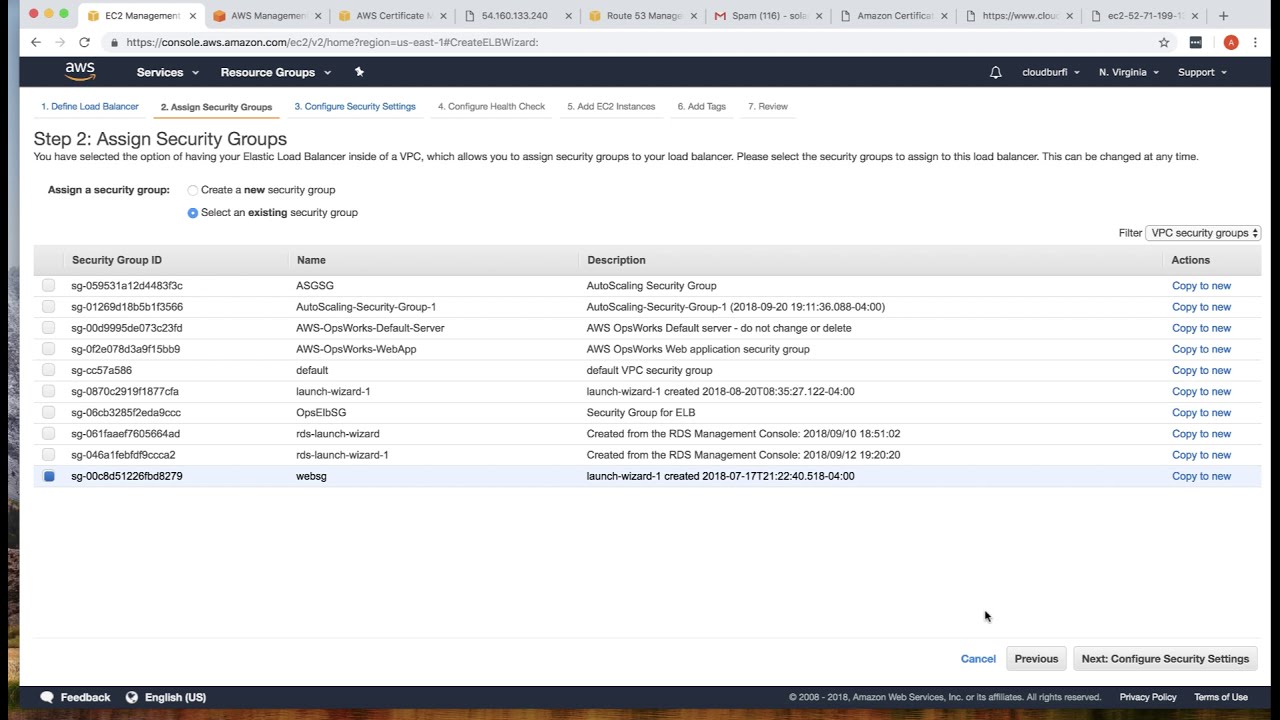
Task: Click the browser extension icon beside the star
Action: [x=1195, y=42]
